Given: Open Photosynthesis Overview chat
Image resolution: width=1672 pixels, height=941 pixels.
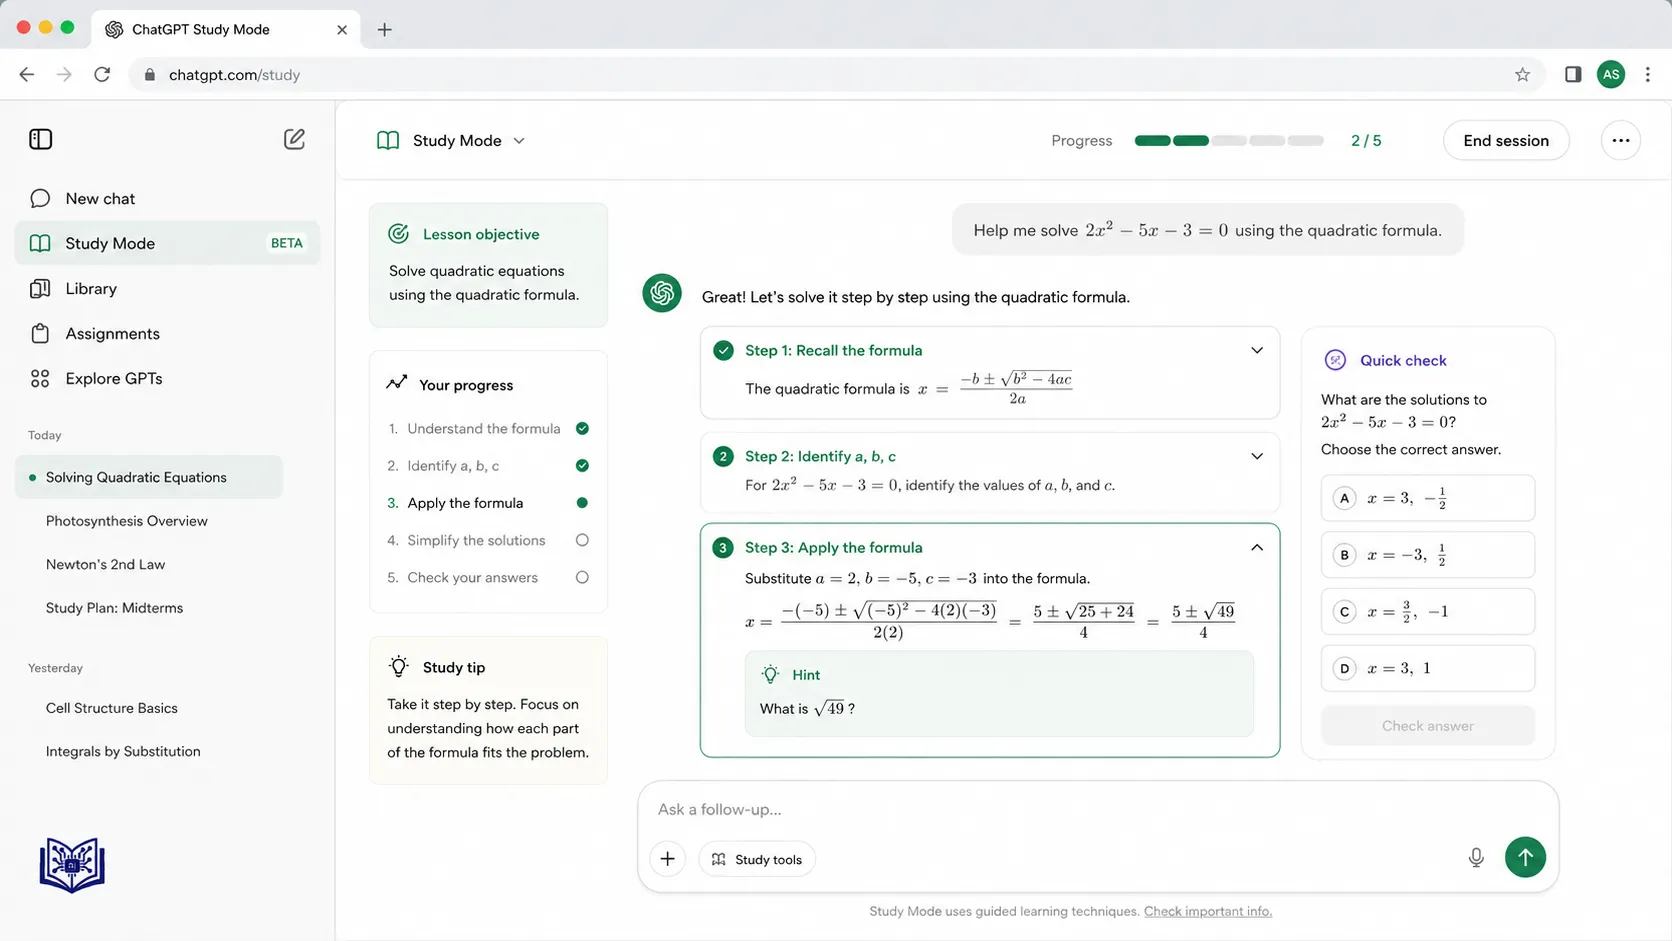Looking at the screenshot, I should coord(127,521).
